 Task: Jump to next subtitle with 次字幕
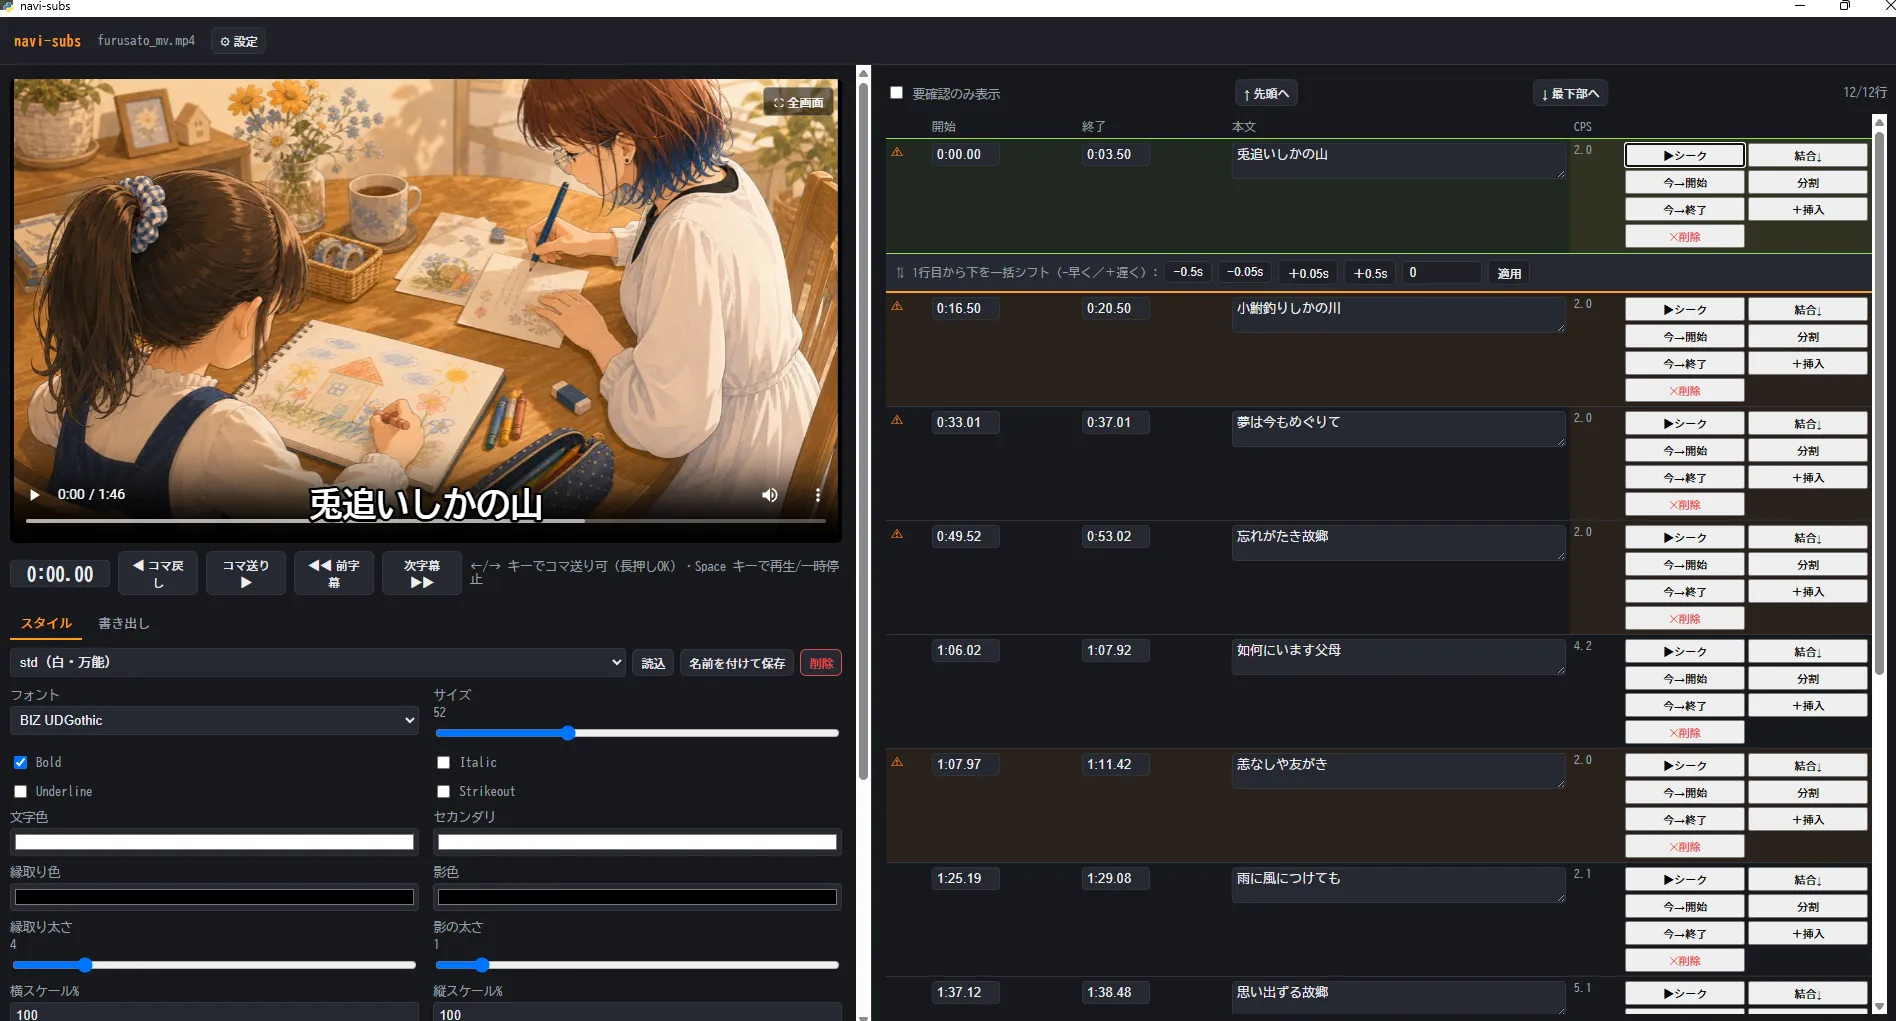click(422, 573)
